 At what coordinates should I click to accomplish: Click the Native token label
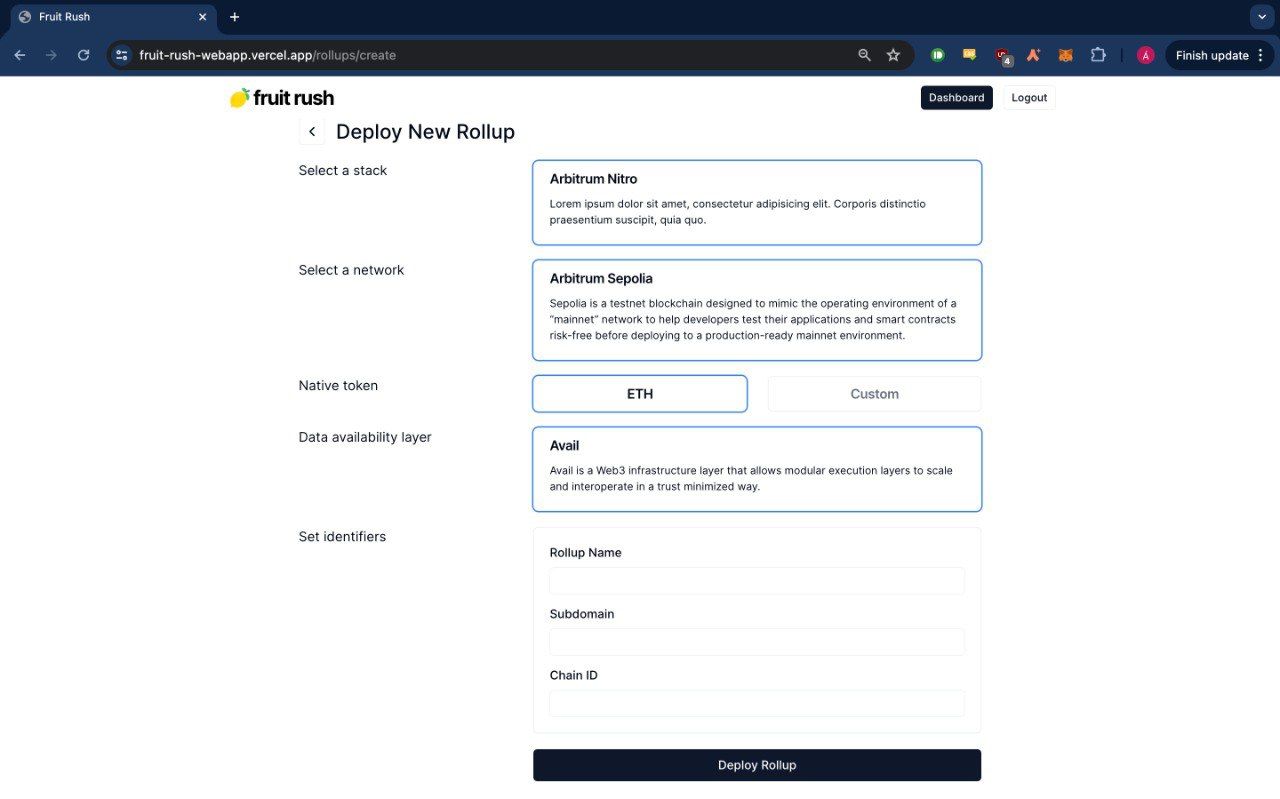click(338, 386)
